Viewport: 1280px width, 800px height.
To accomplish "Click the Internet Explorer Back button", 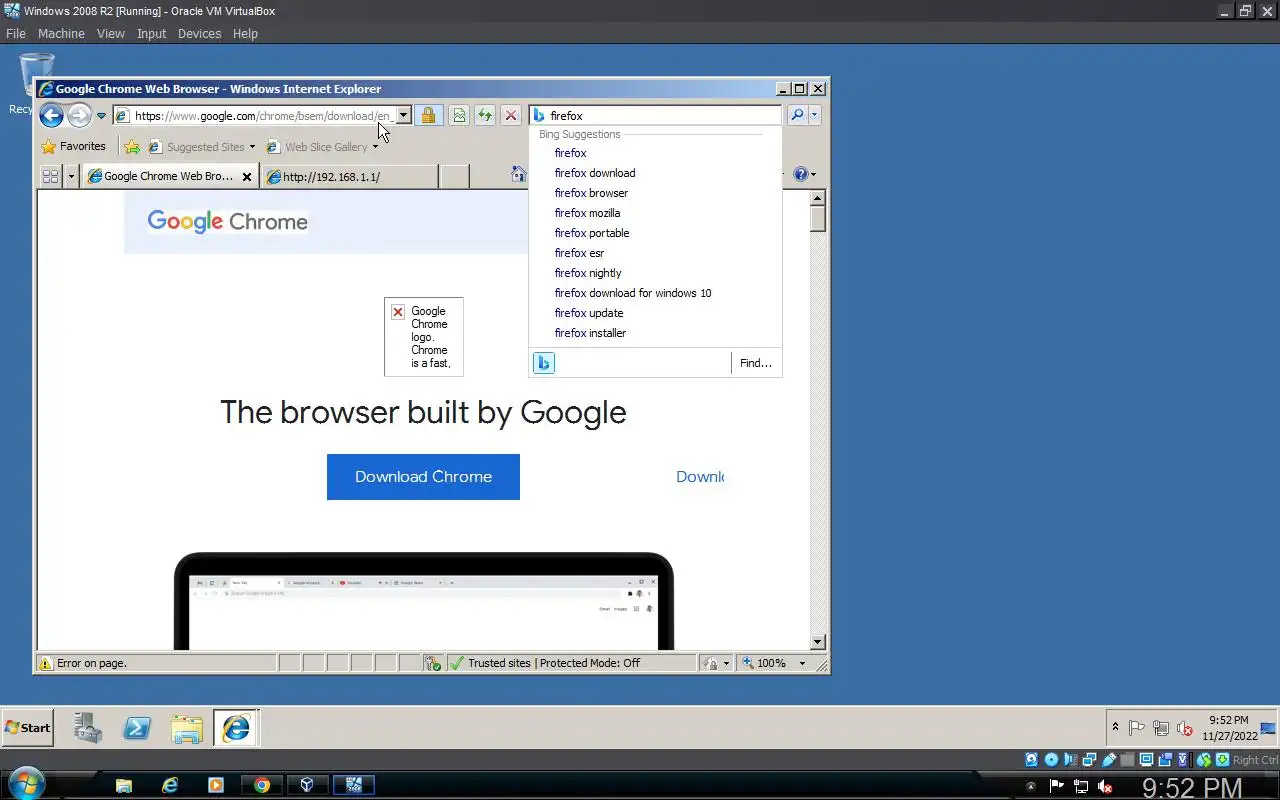I will 51,115.
